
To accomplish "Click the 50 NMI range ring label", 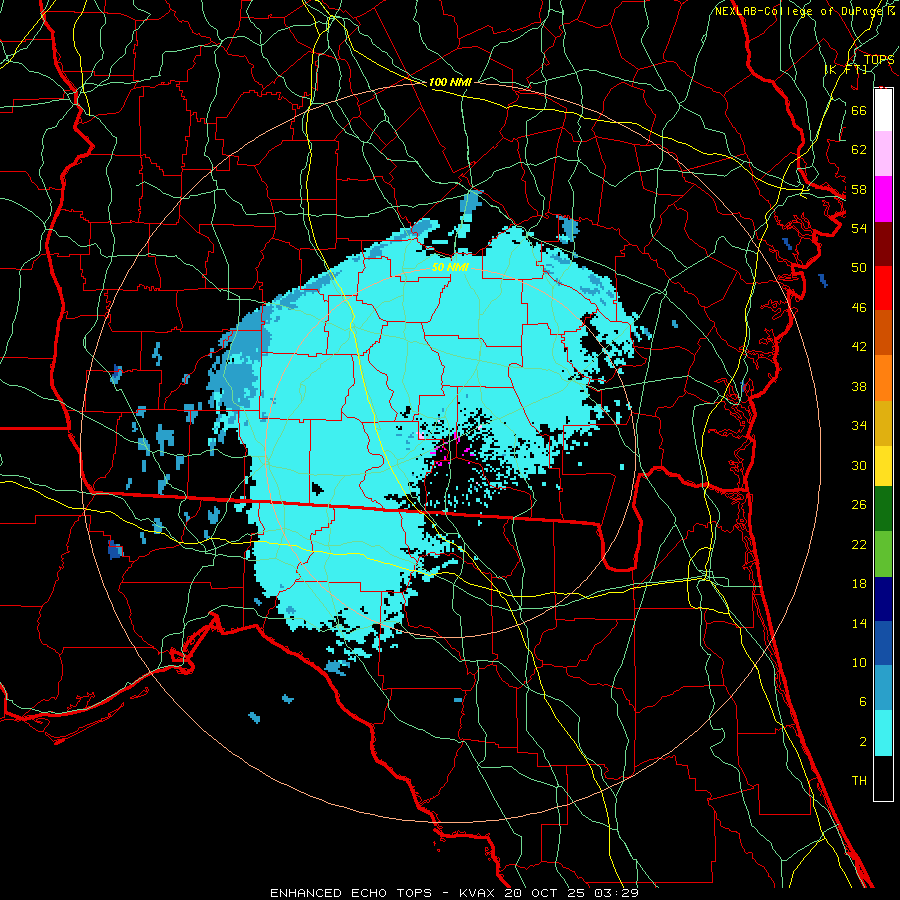I will (x=451, y=267).
